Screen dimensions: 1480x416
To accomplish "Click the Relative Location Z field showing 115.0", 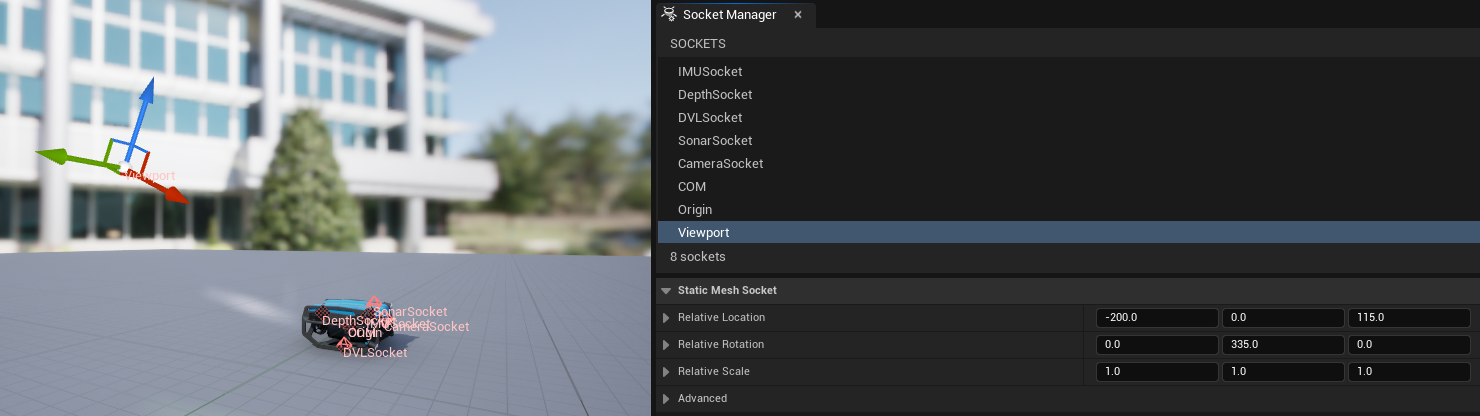I will tap(1409, 318).
